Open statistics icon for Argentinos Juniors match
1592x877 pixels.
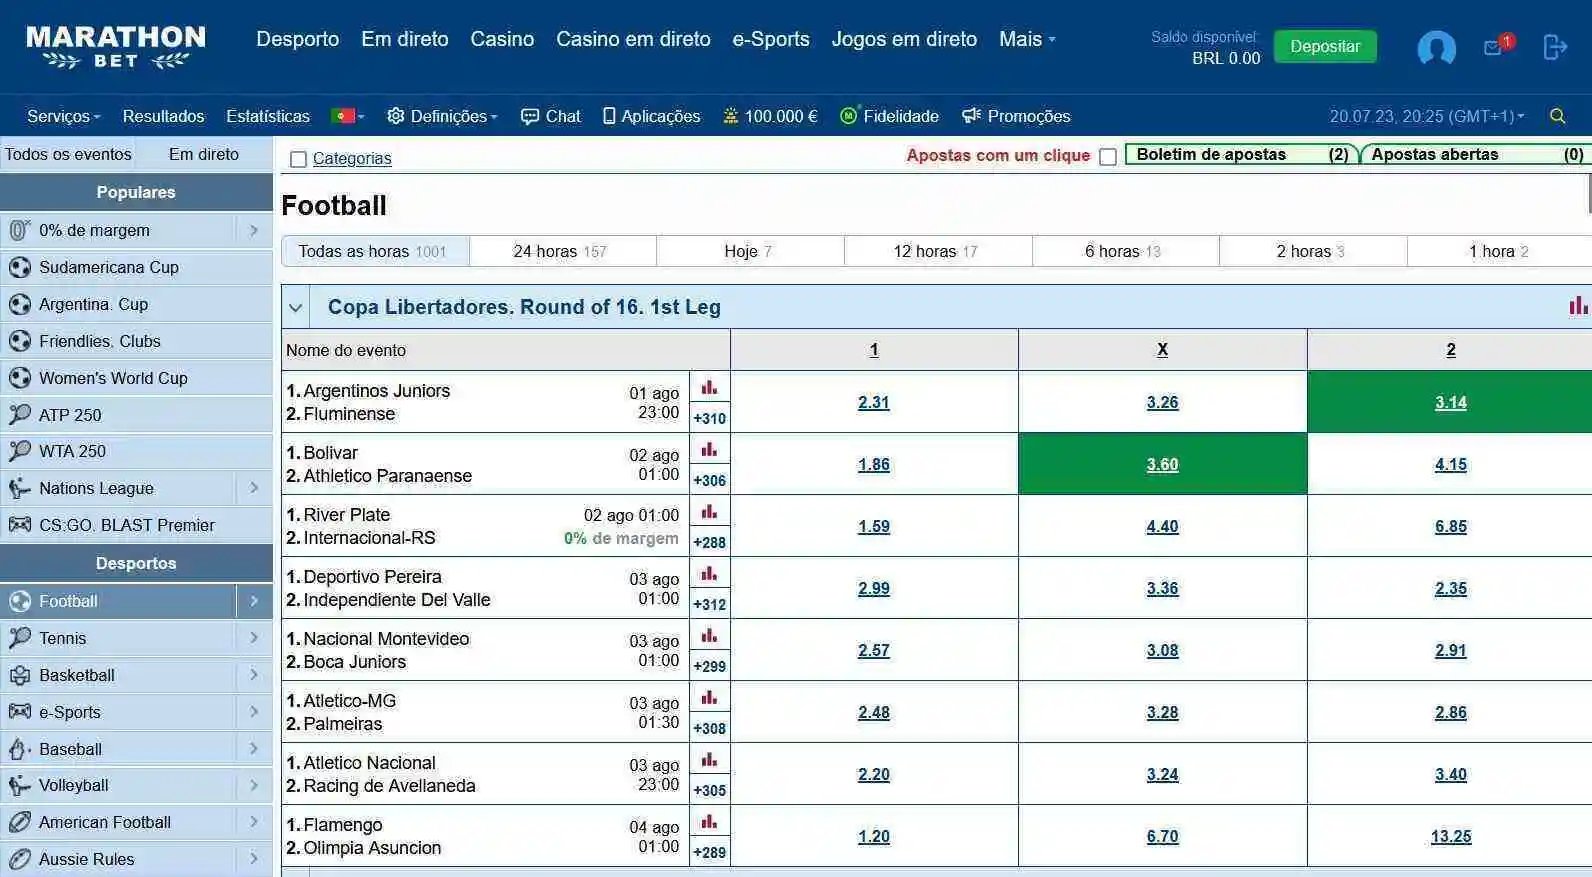point(709,388)
